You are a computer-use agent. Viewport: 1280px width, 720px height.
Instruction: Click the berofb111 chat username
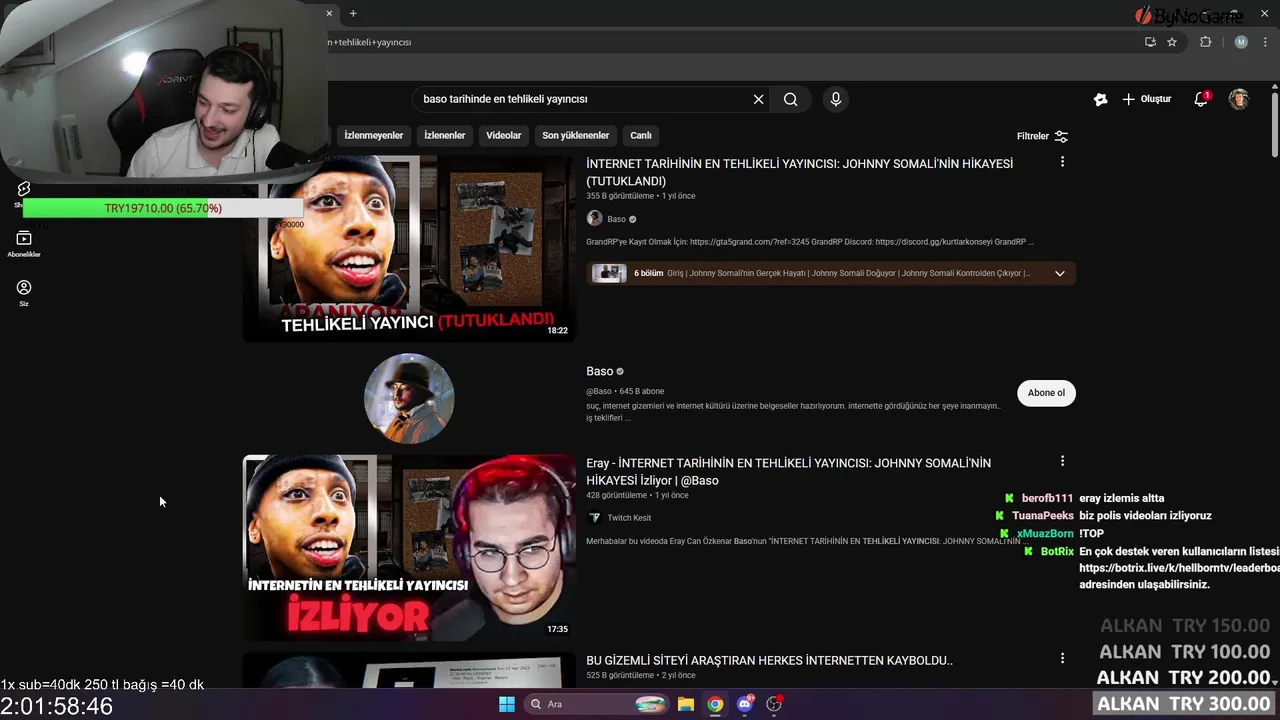[1047, 498]
